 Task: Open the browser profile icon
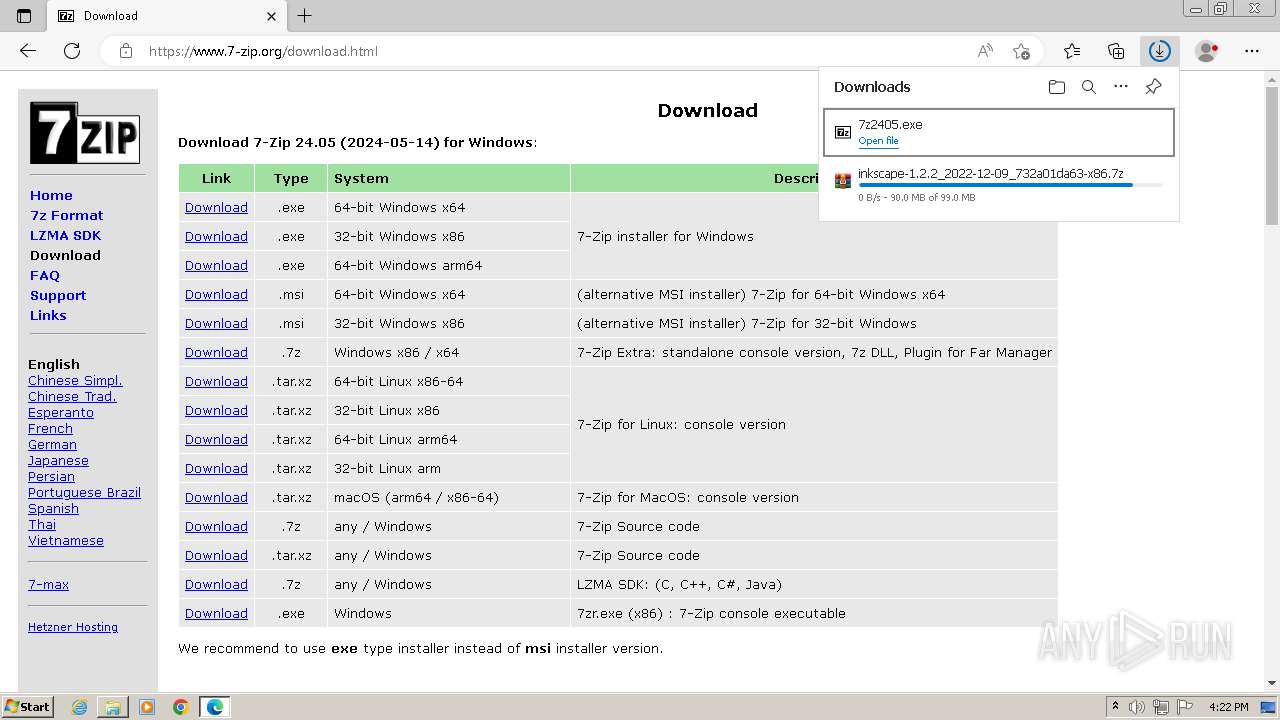coord(1207,51)
